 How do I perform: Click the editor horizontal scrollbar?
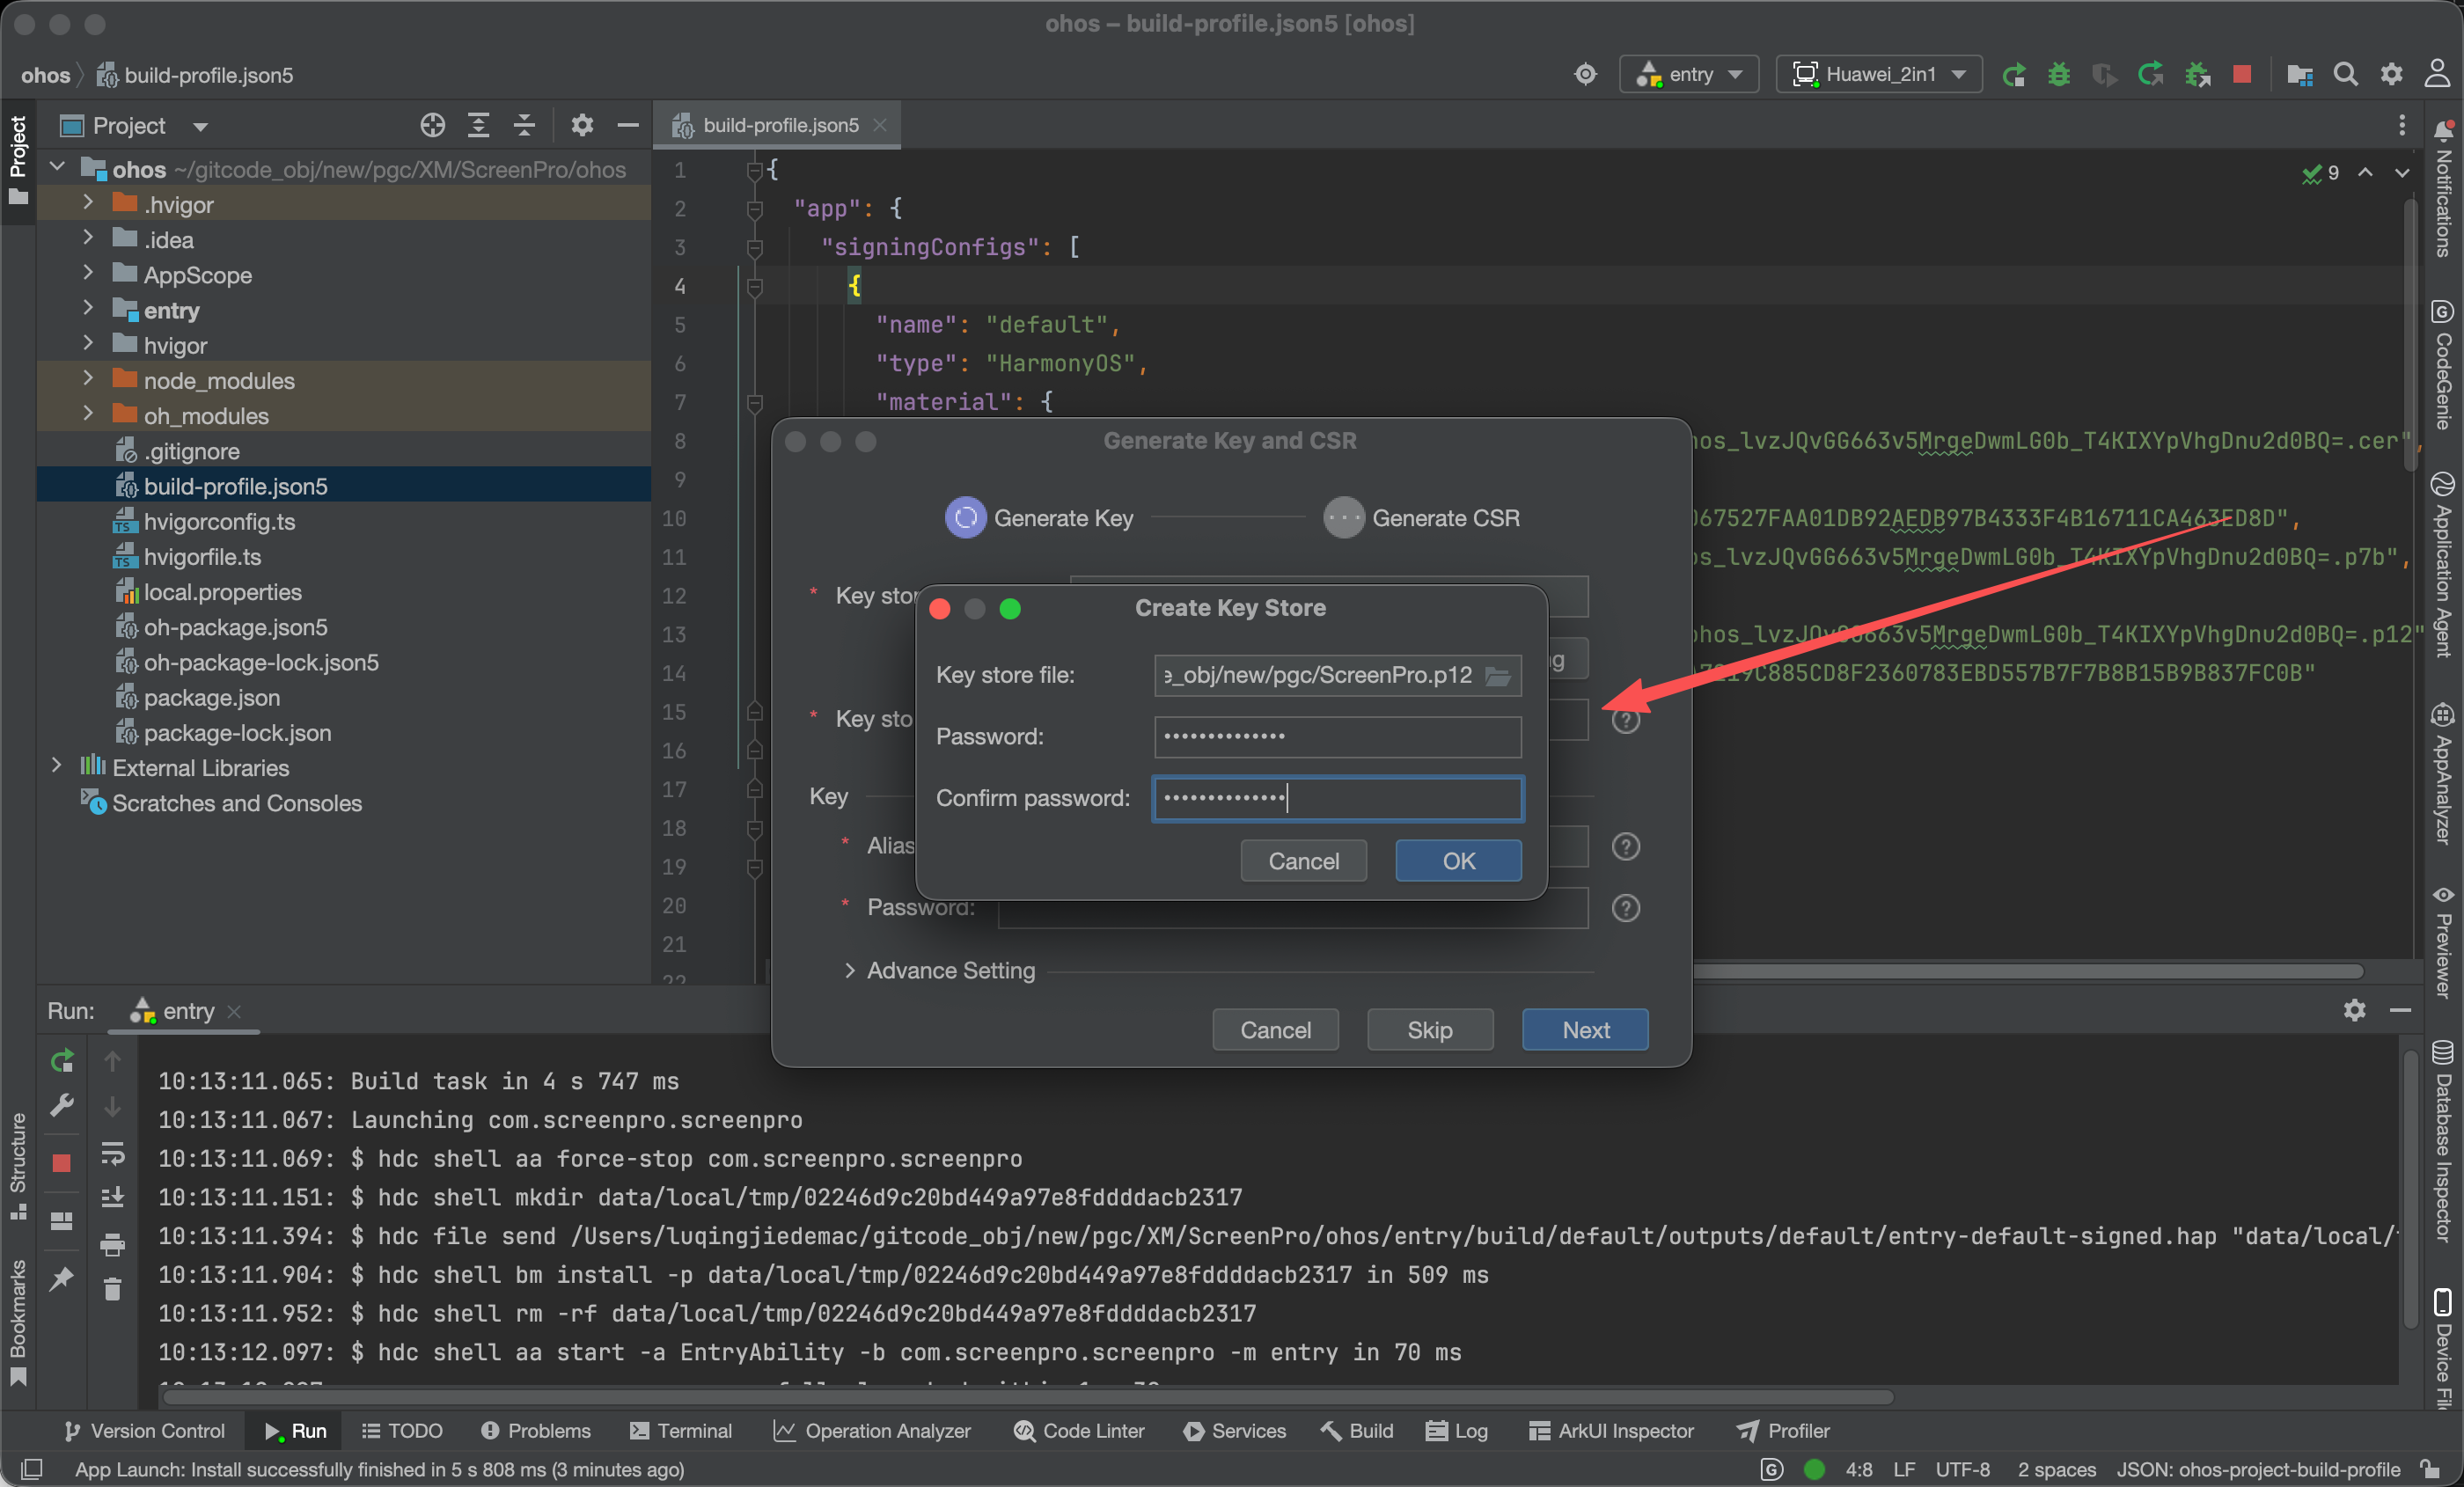click(x=2027, y=972)
